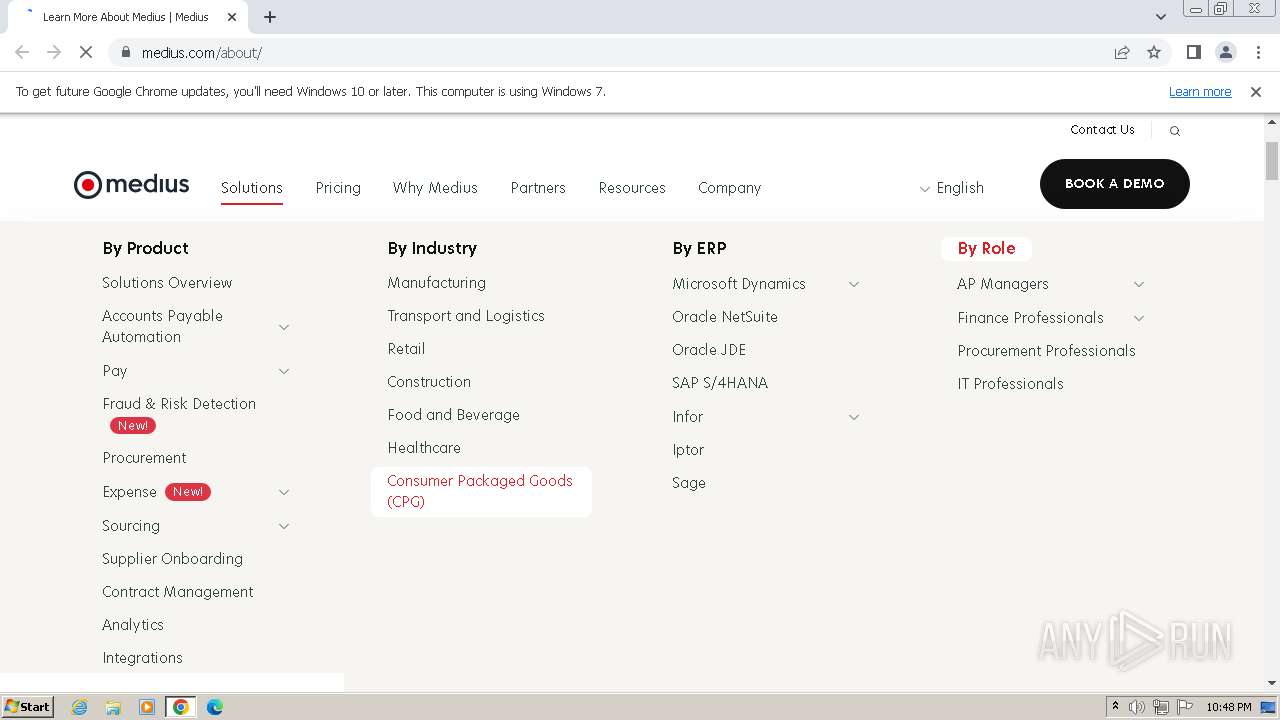The image size is (1280, 720).
Task: Open the Integrations link
Action: [x=142, y=658]
